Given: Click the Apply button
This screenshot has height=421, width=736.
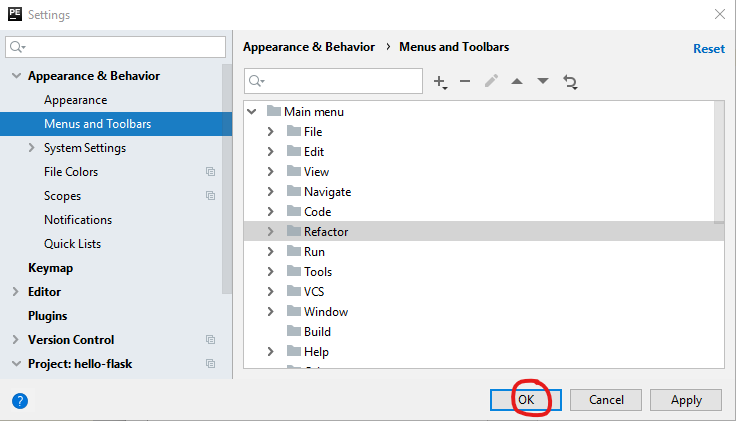Looking at the screenshot, I should [686, 400].
